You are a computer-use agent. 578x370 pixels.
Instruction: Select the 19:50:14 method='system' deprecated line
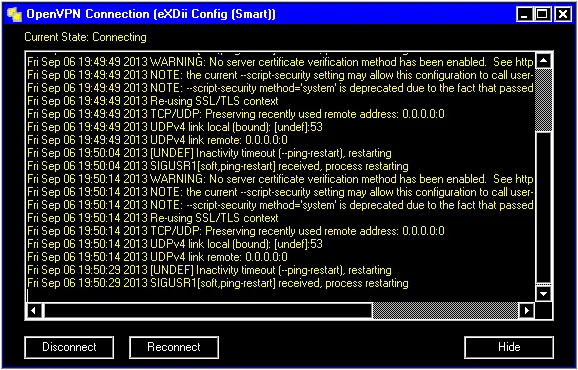[280, 205]
